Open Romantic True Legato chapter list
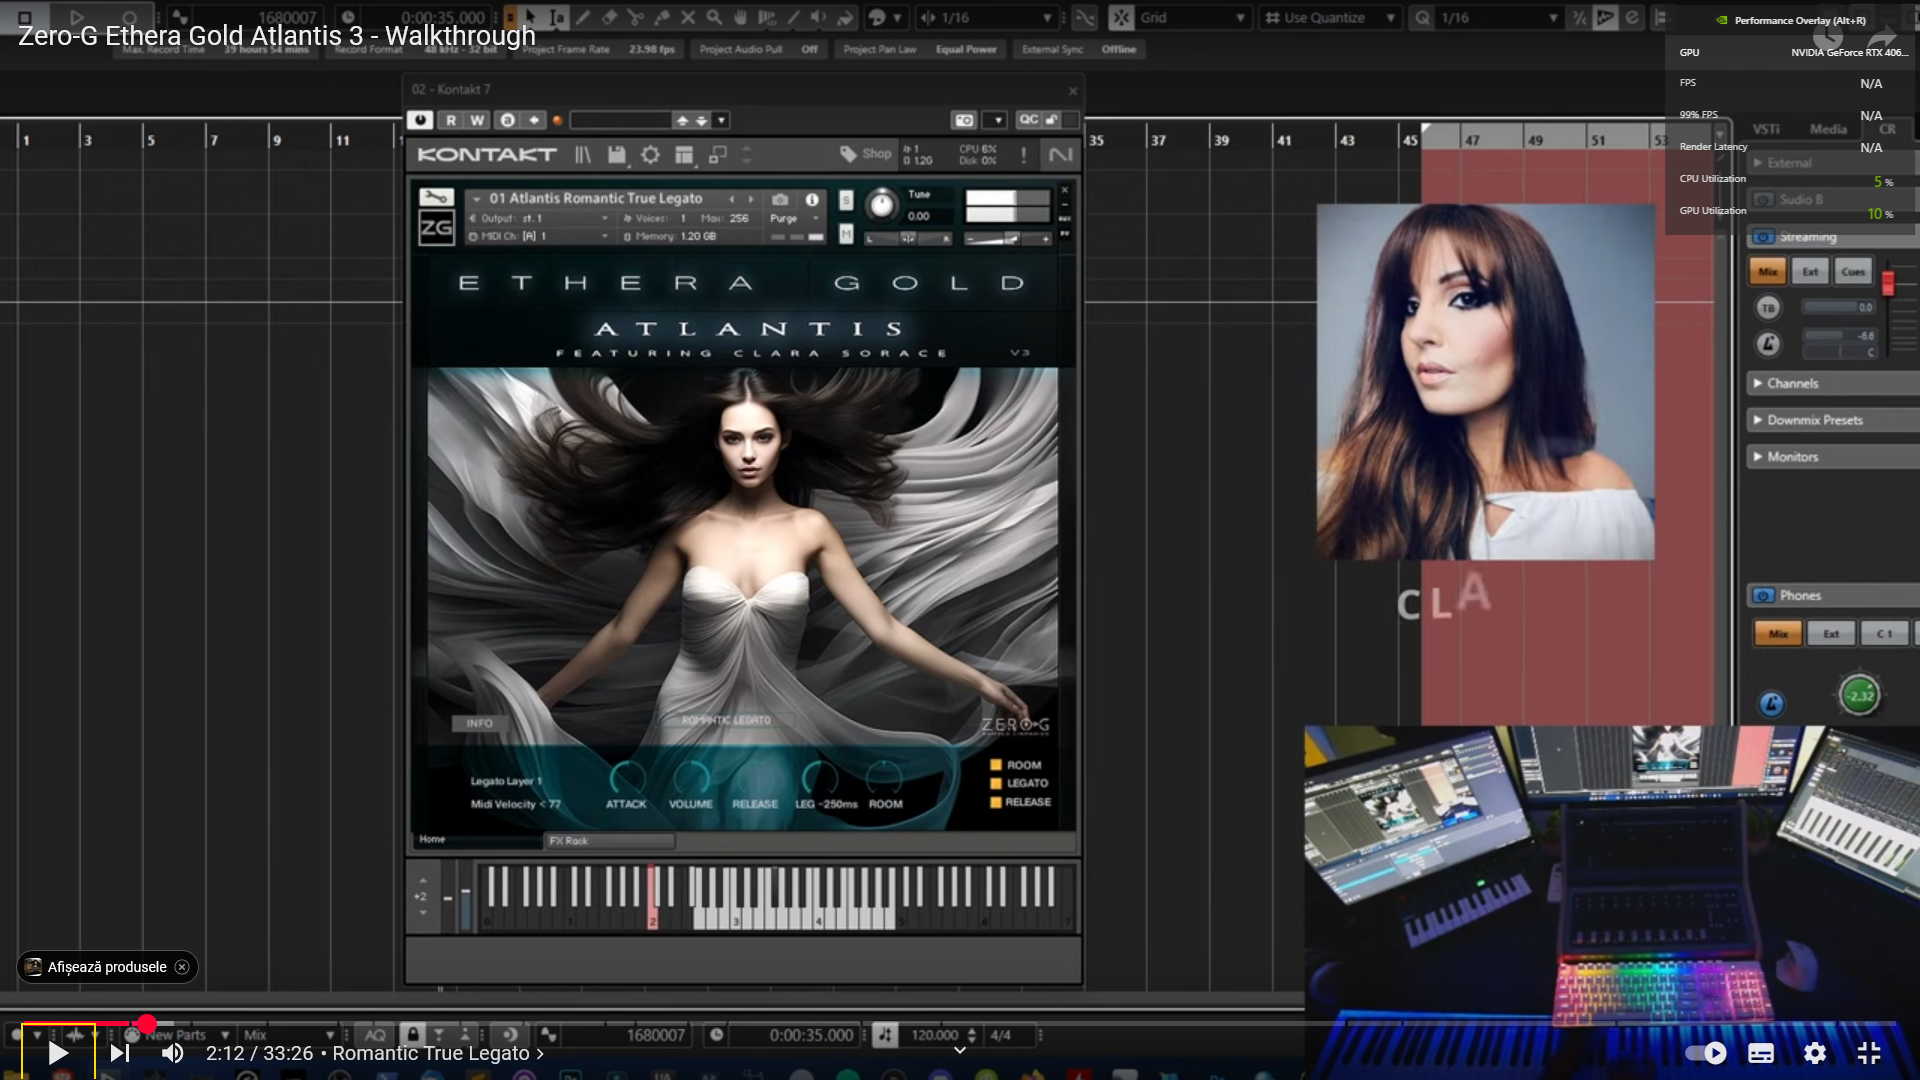The height and width of the screenshot is (1080, 1920). click(x=438, y=1053)
